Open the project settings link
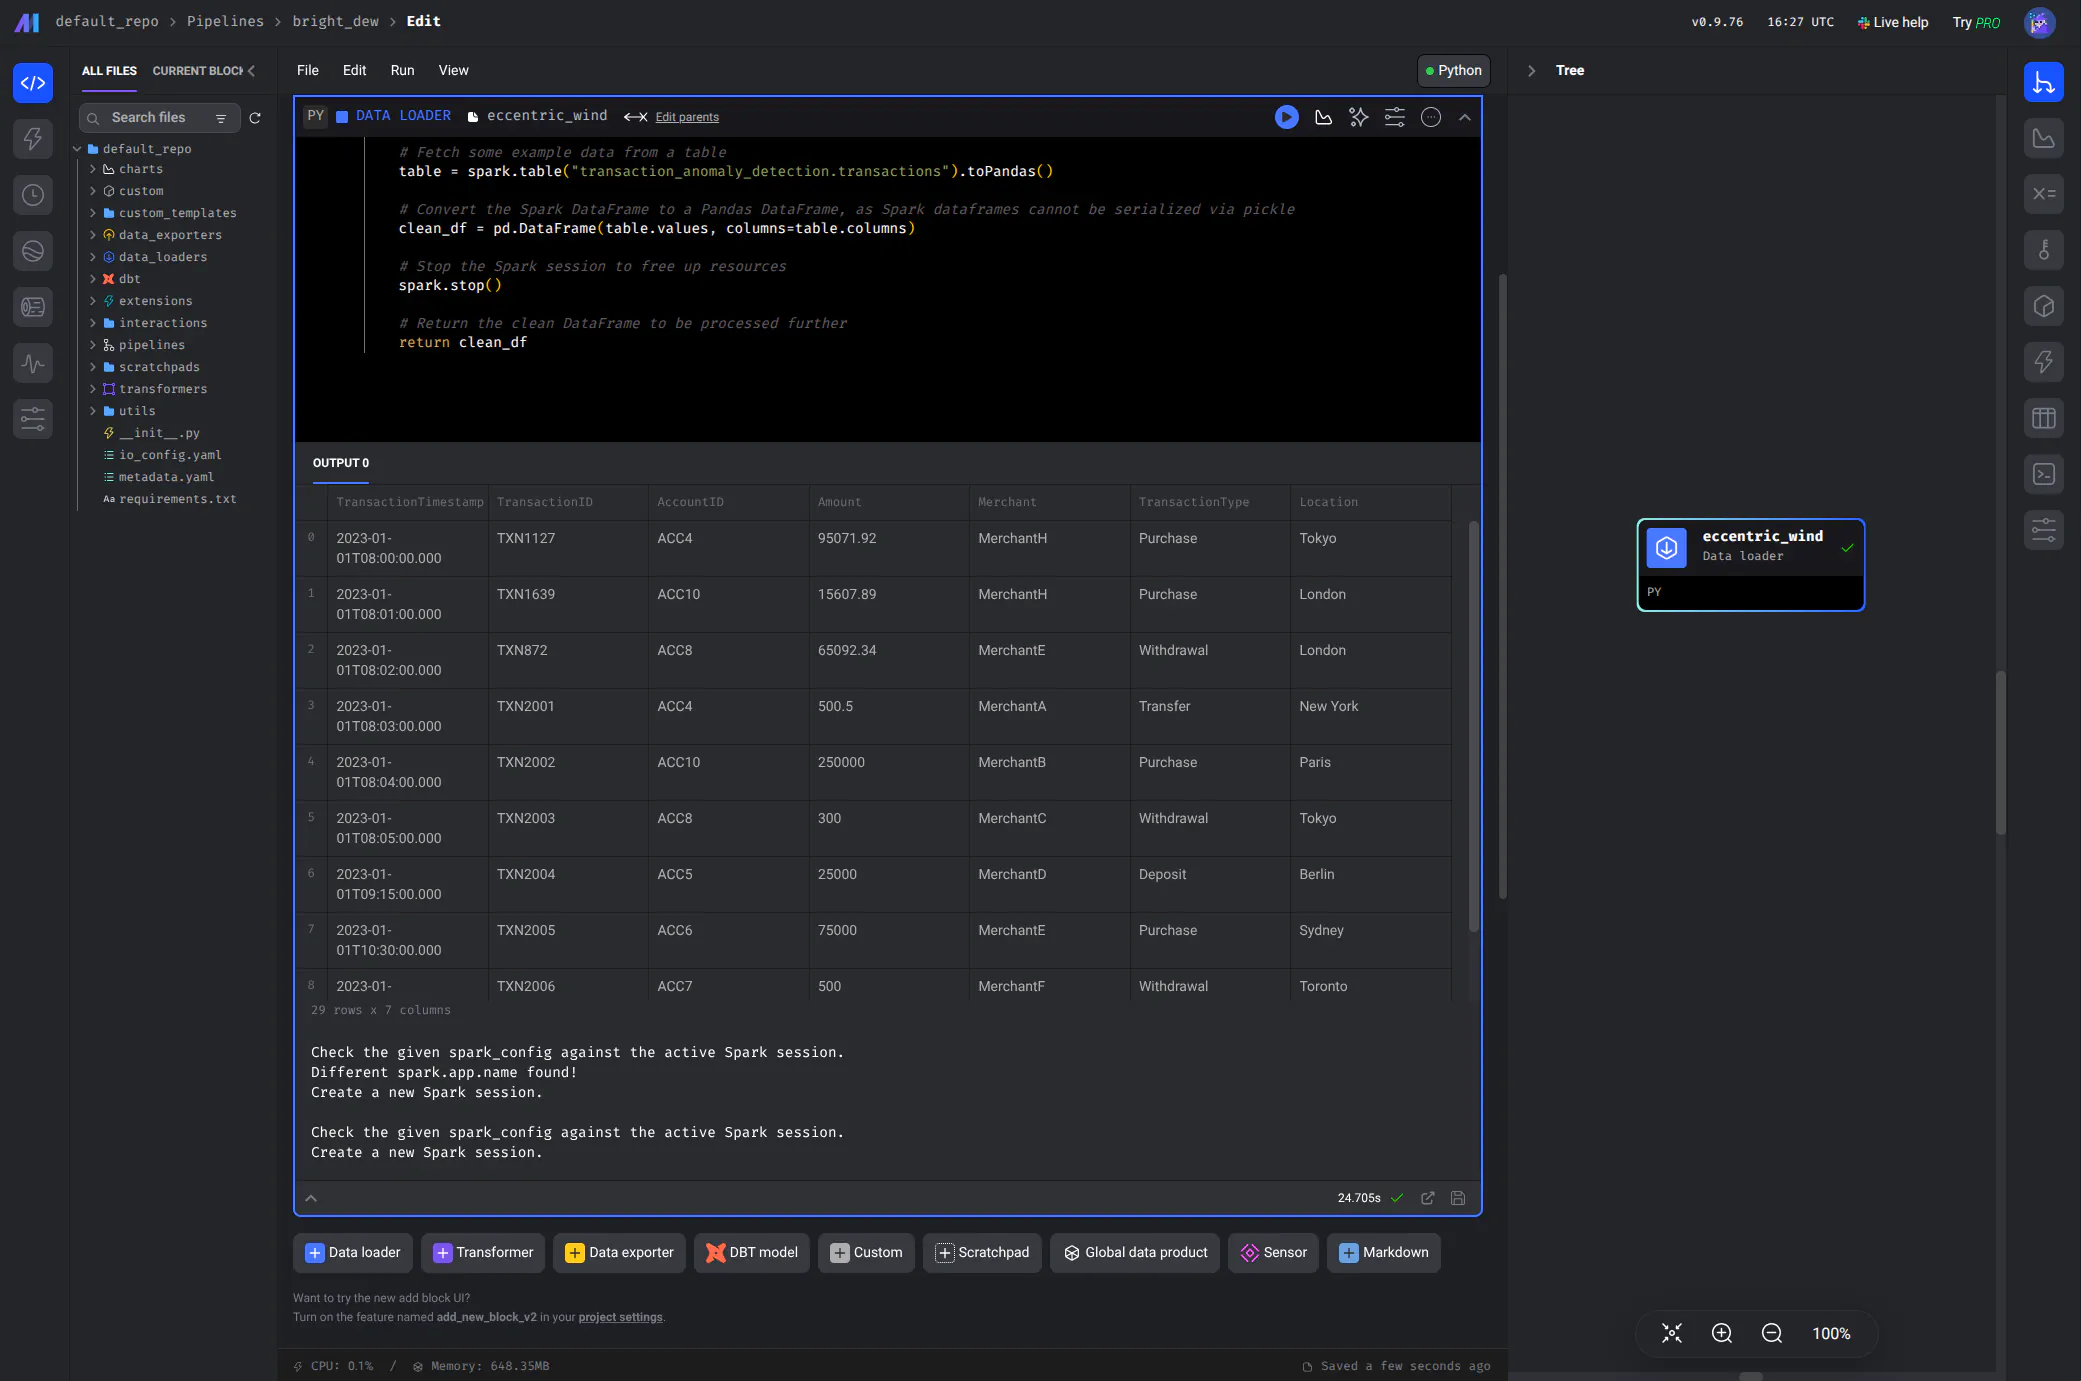Screen dimensions: 2081x1381 tap(620, 1317)
